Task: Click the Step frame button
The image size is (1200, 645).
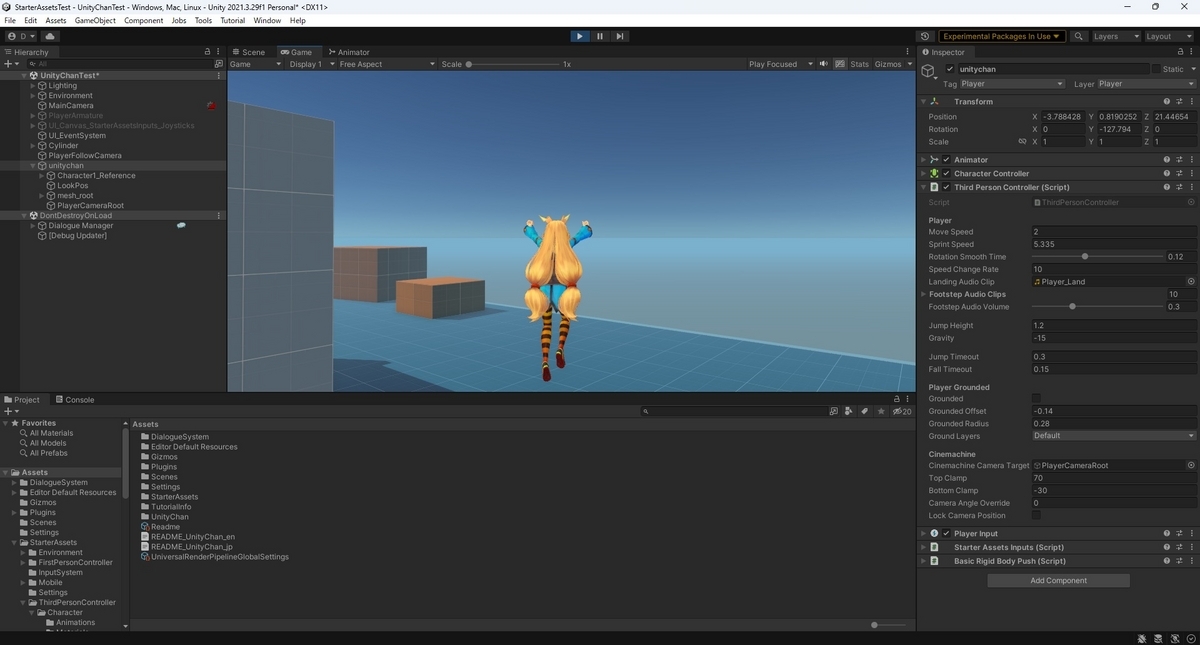Action: pyautogui.click(x=620, y=36)
